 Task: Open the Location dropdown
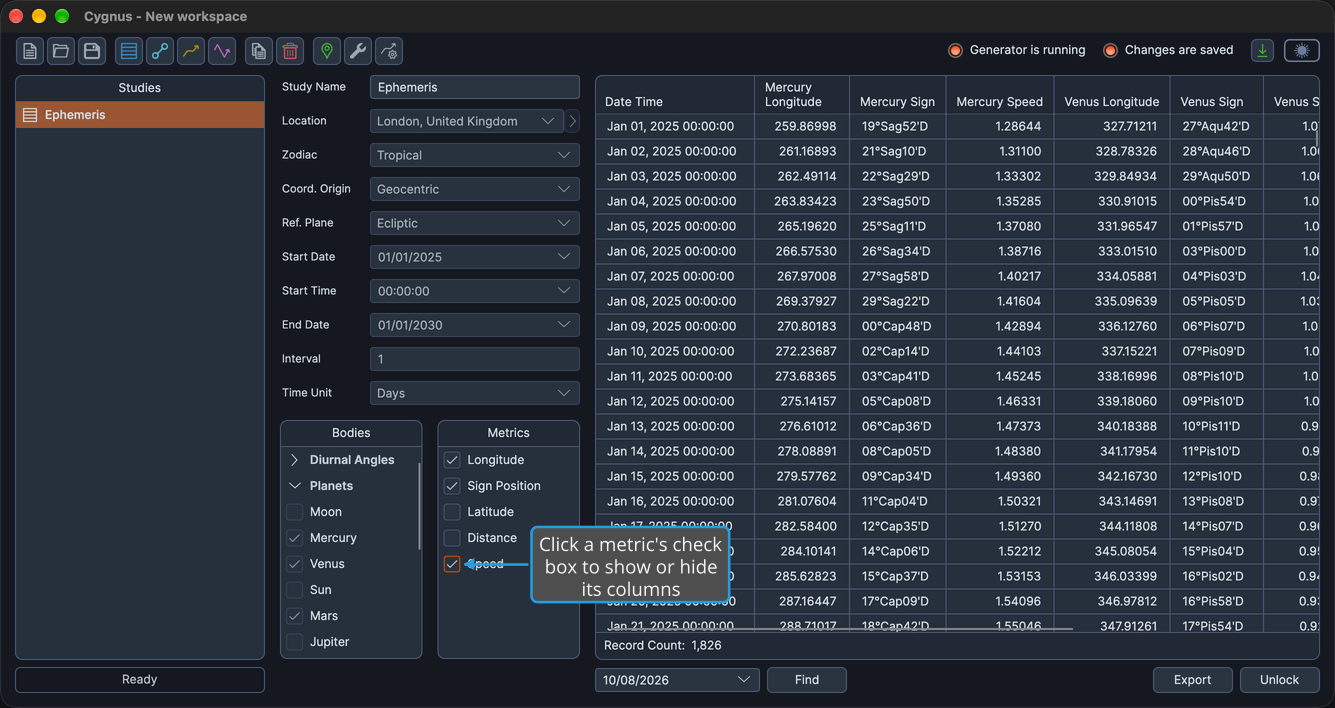click(x=467, y=121)
